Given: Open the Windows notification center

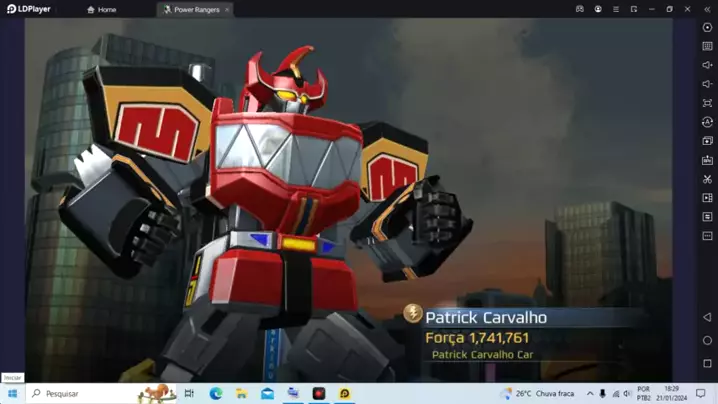Looking at the screenshot, I should (701, 393).
